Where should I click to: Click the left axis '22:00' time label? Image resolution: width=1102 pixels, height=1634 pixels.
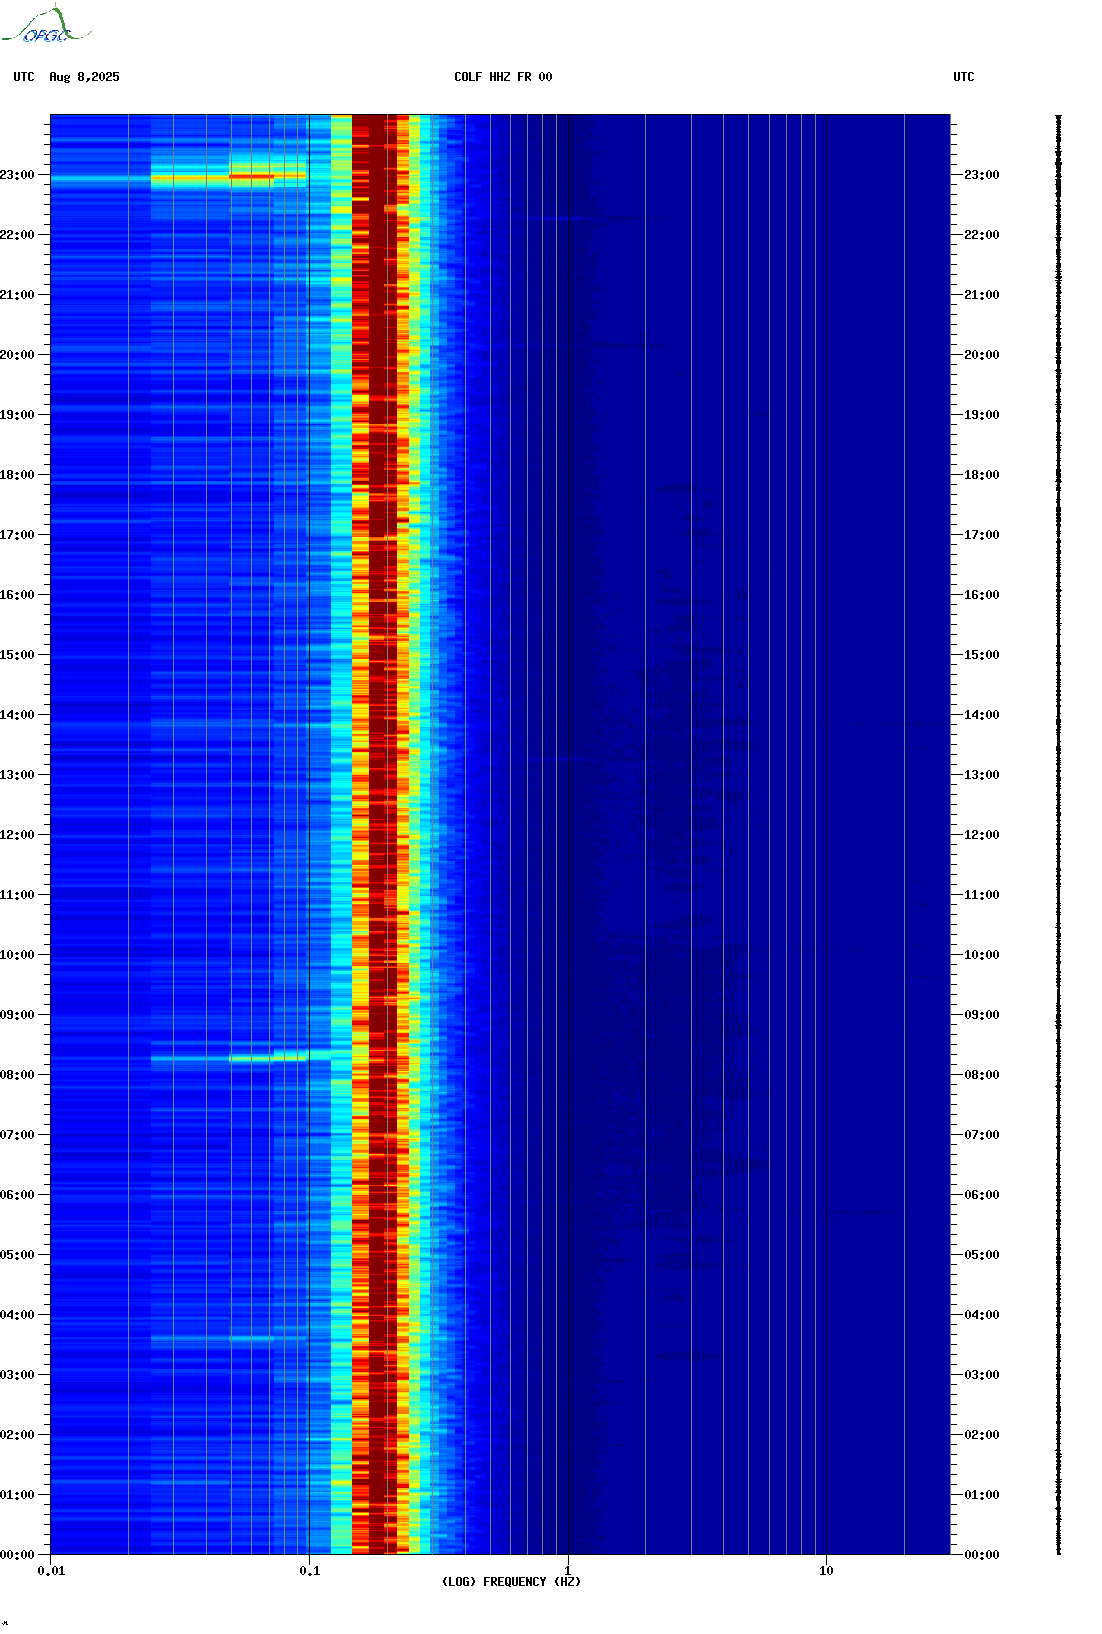pos(17,235)
